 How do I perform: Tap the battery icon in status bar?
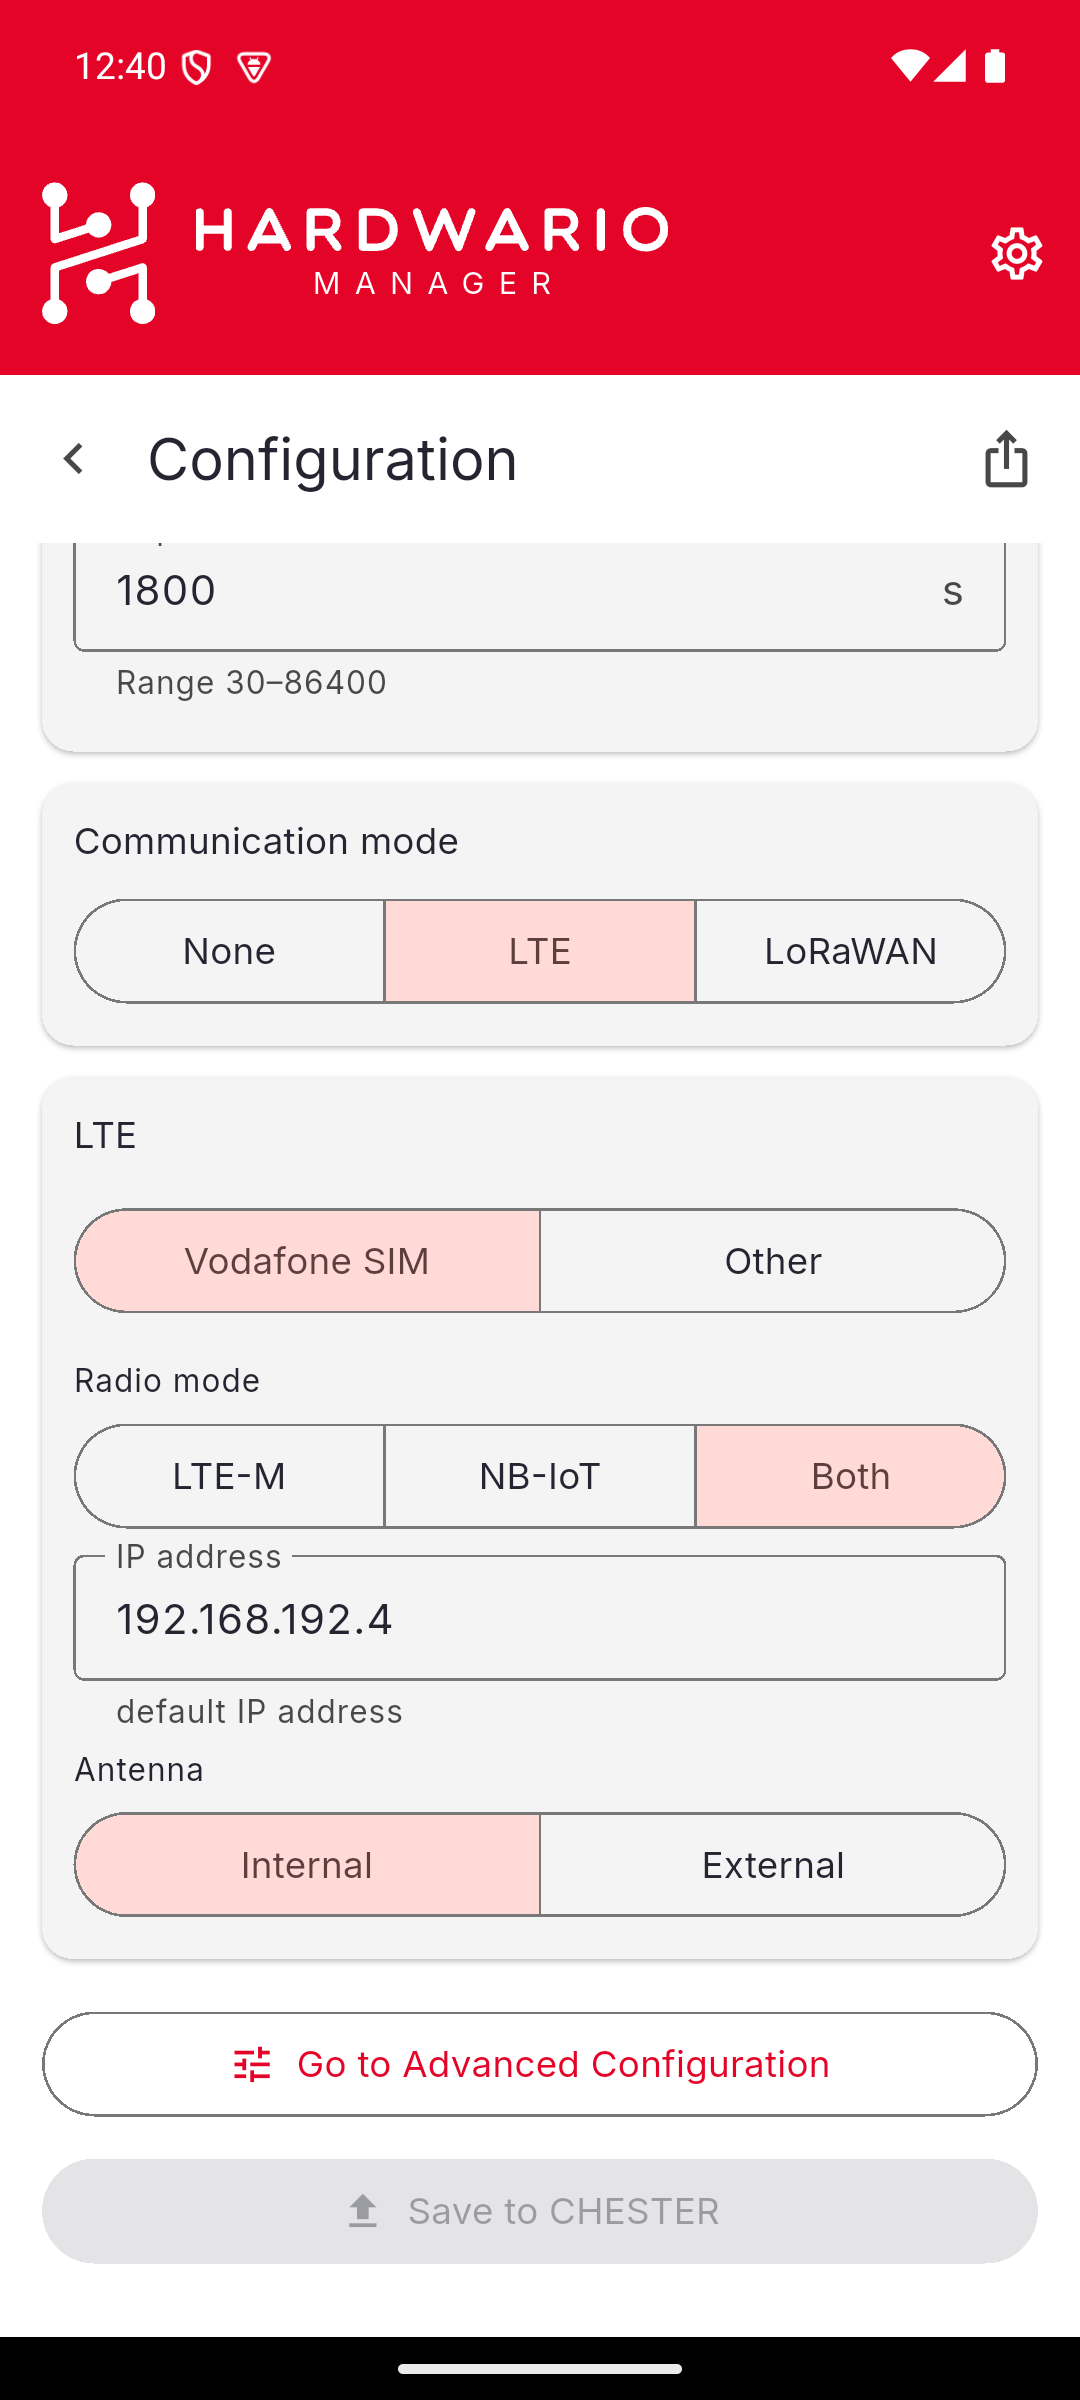[995, 66]
